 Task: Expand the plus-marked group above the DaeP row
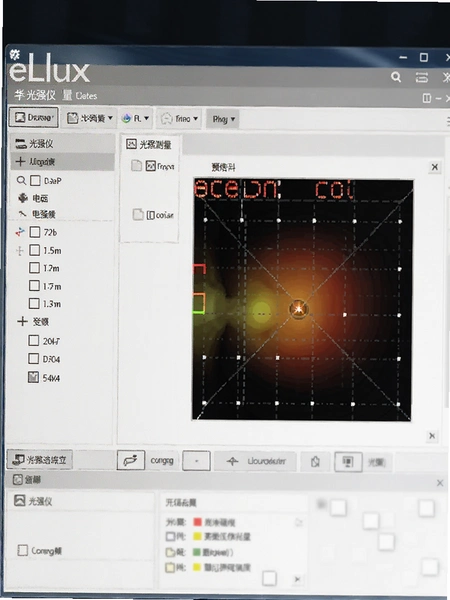(x=20, y=161)
